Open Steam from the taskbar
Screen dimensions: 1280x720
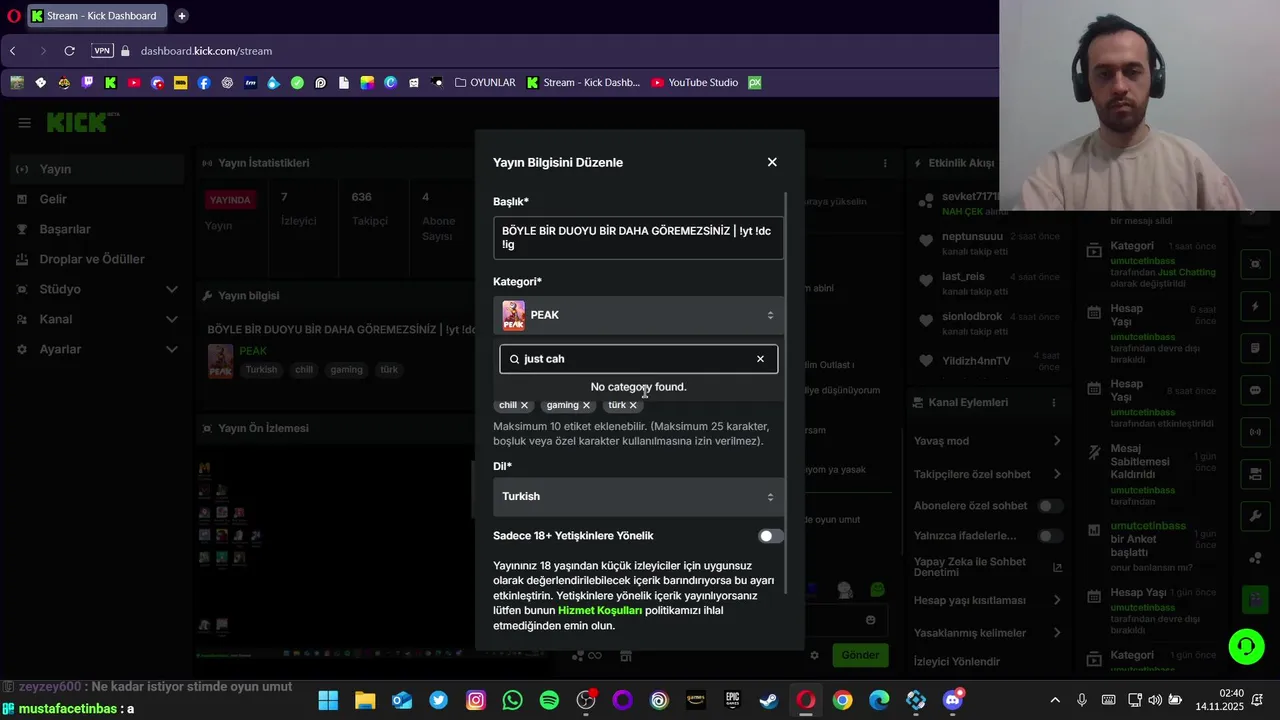point(769,700)
